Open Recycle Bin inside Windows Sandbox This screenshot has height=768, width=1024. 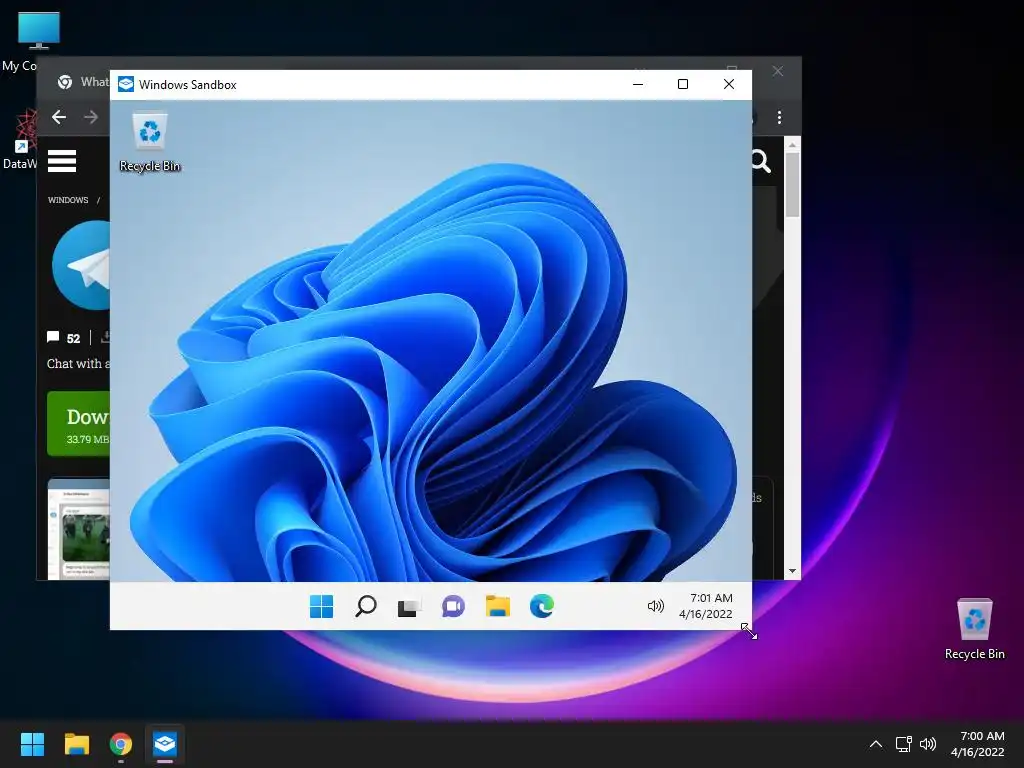[150, 142]
